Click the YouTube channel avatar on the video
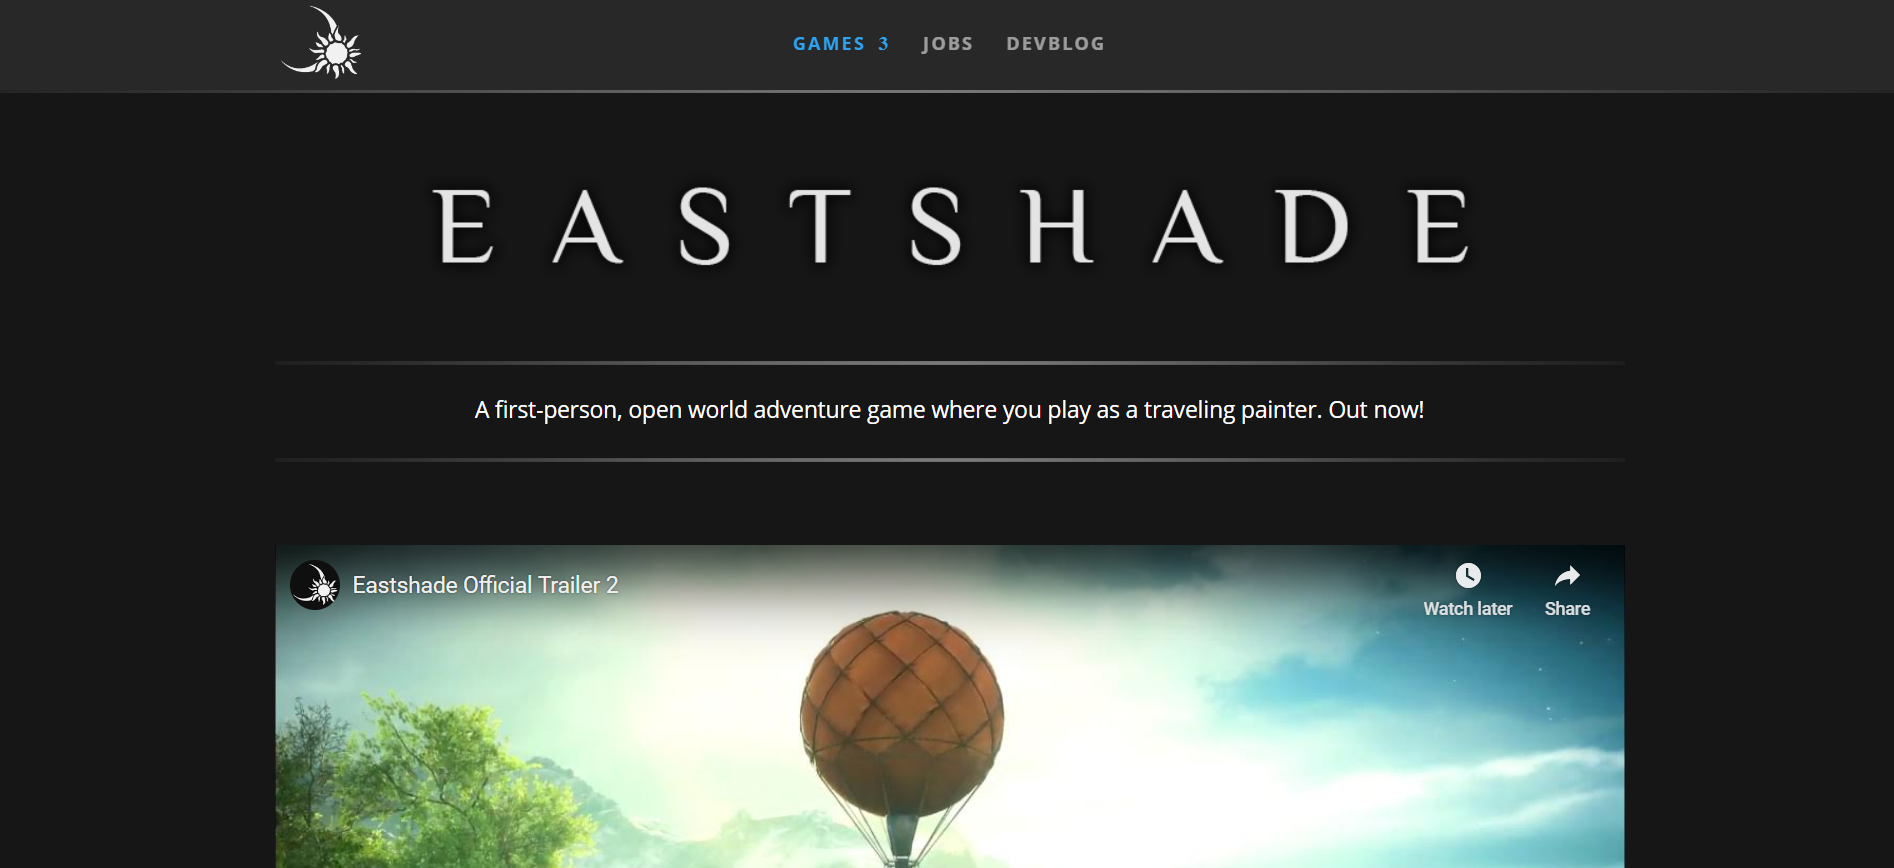The image size is (1894, 868). coord(315,585)
